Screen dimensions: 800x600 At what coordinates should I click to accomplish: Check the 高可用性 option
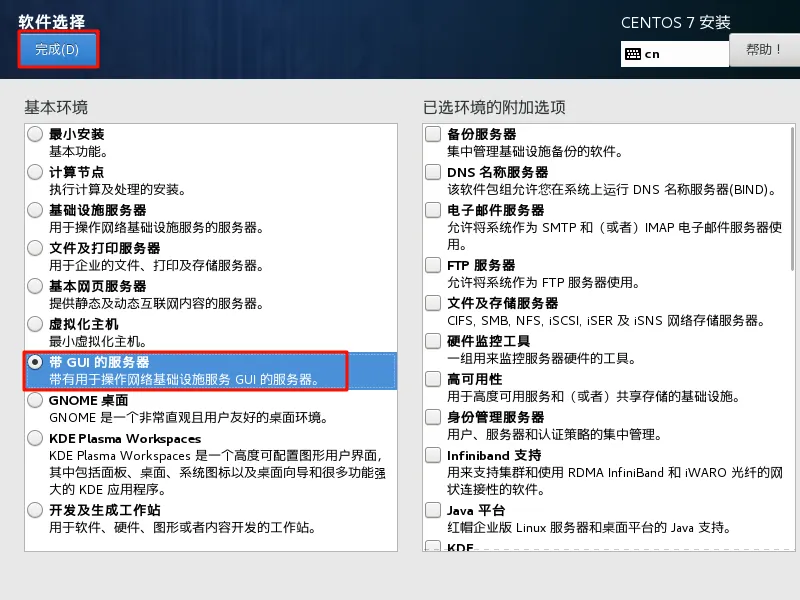[433, 379]
